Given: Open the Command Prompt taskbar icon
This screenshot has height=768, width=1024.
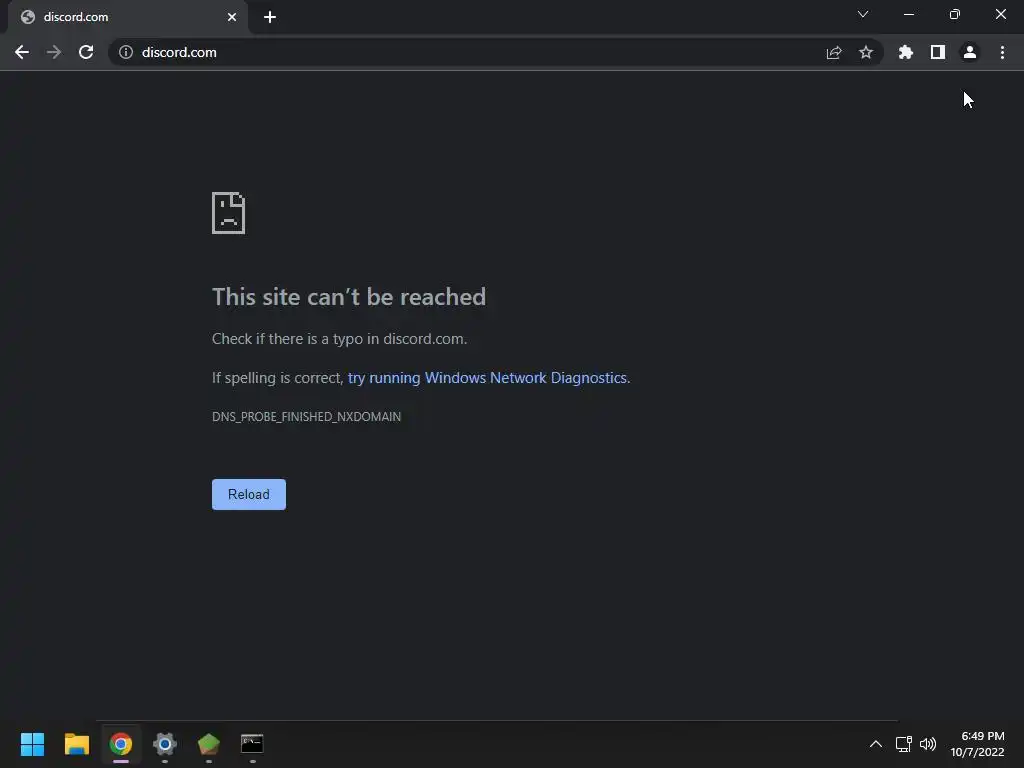Looking at the screenshot, I should (x=252, y=744).
